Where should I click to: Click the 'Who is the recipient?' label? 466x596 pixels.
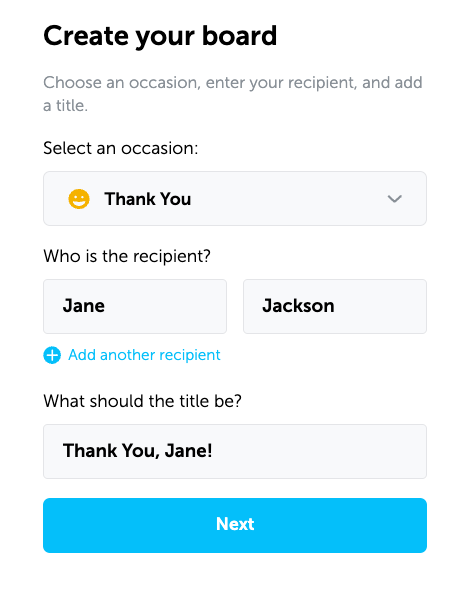[127, 256]
